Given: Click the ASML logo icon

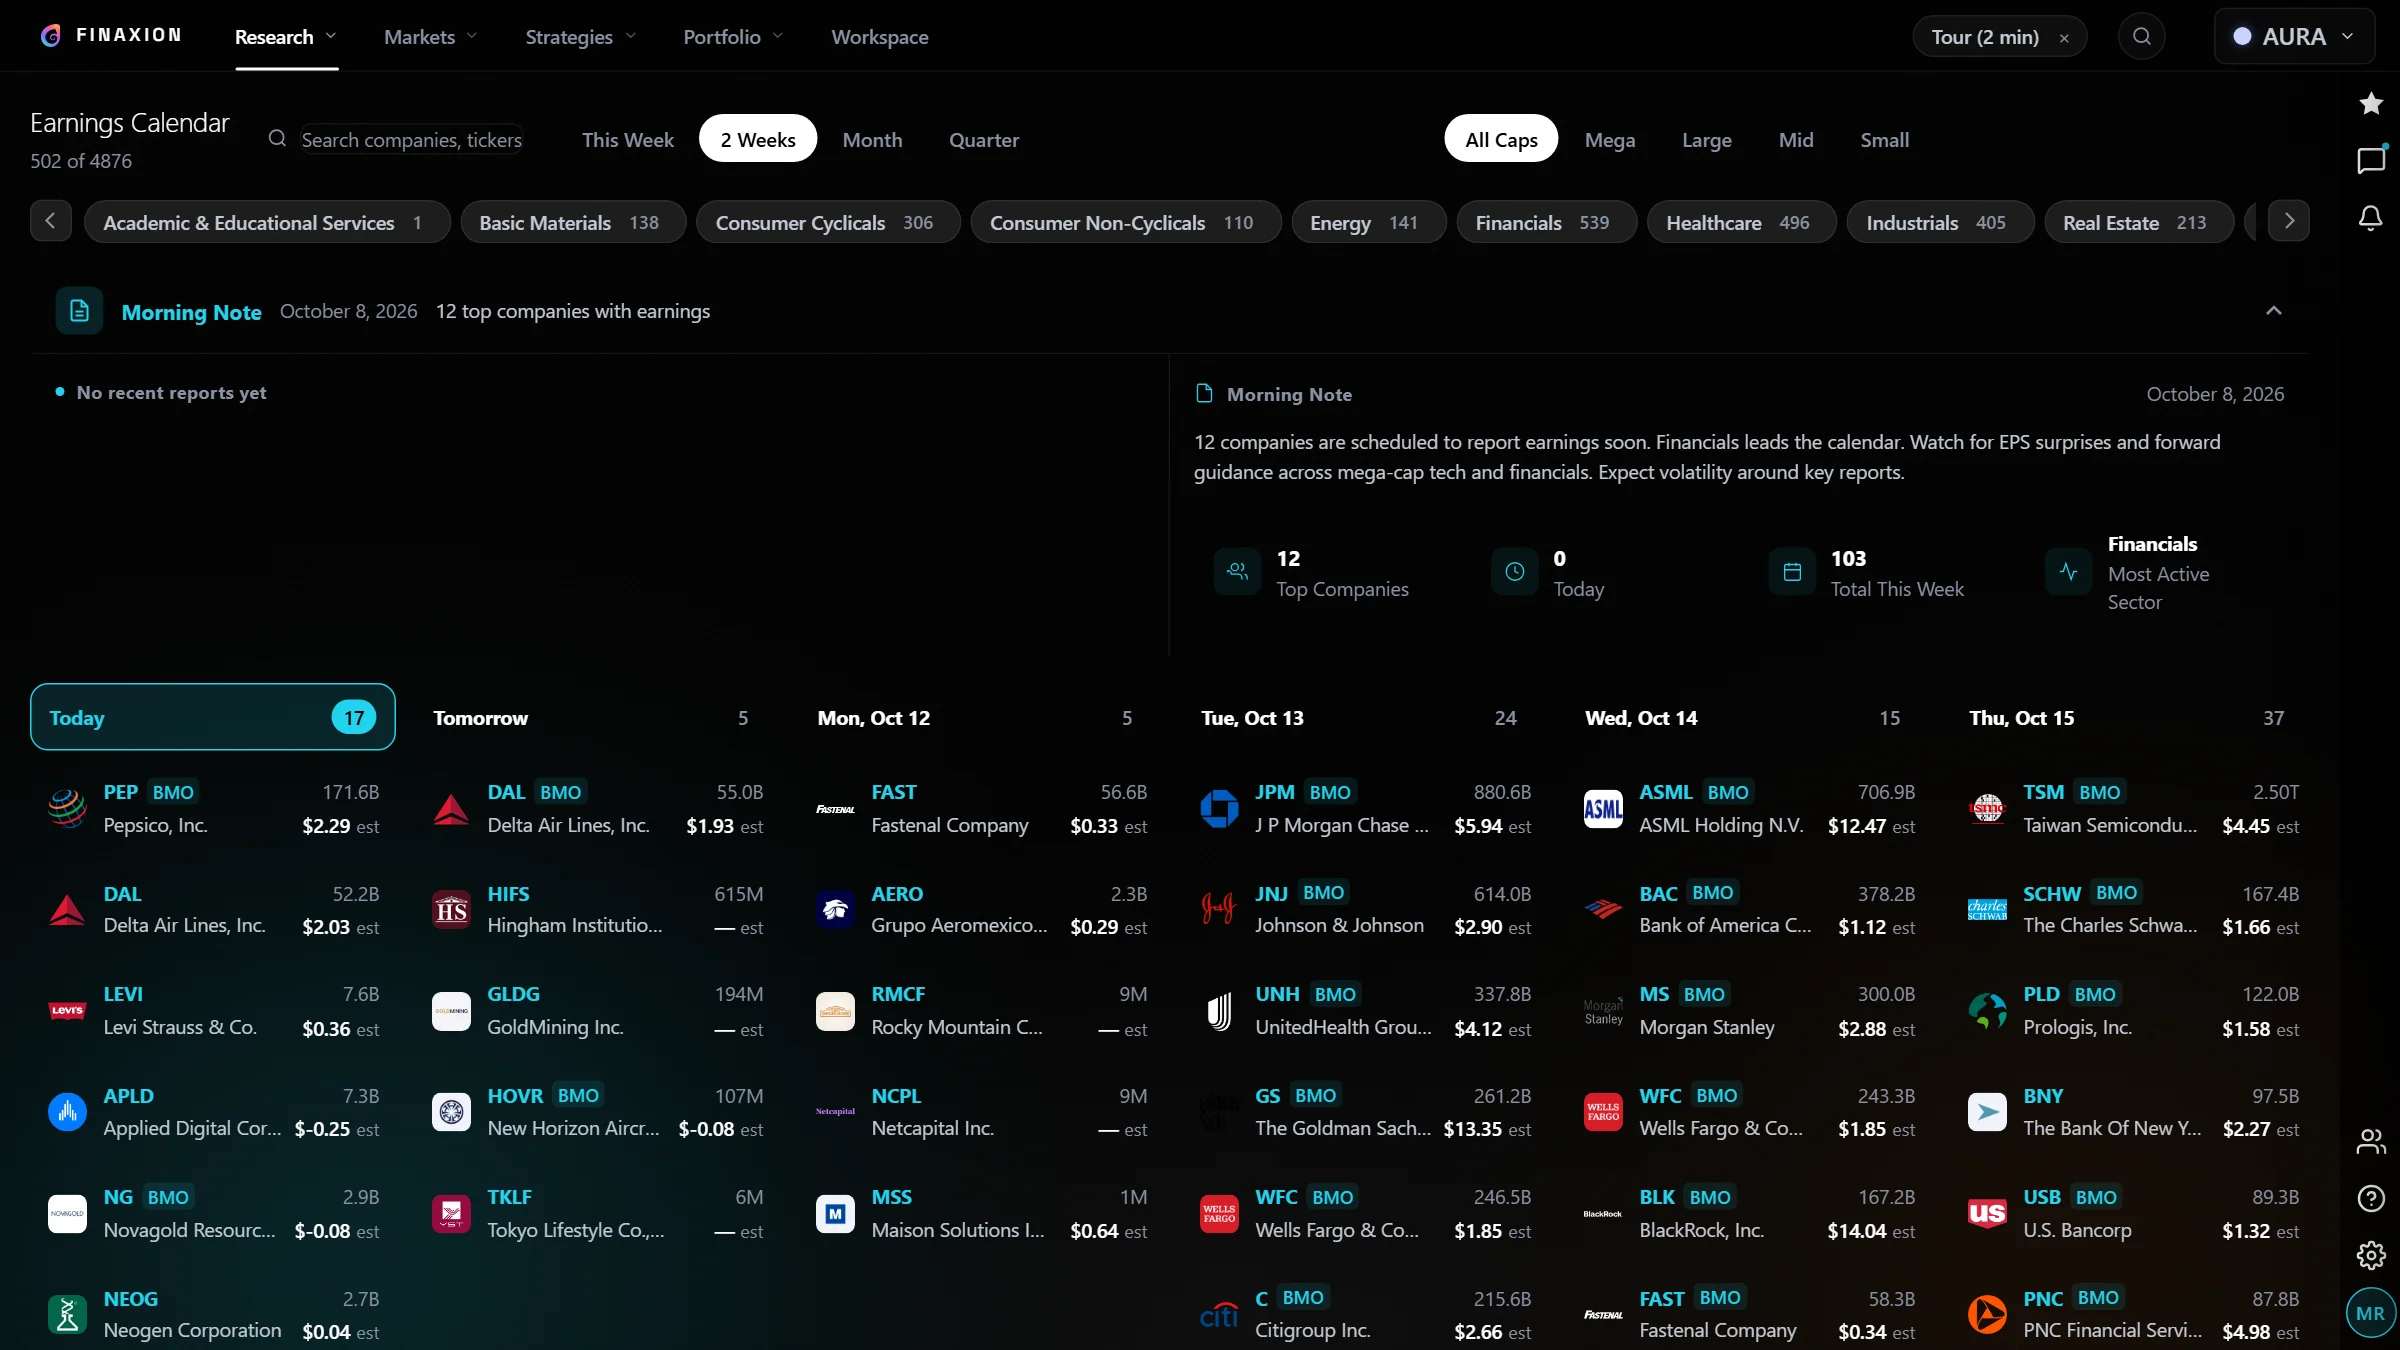Looking at the screenshot, I should click(1603, 808).
